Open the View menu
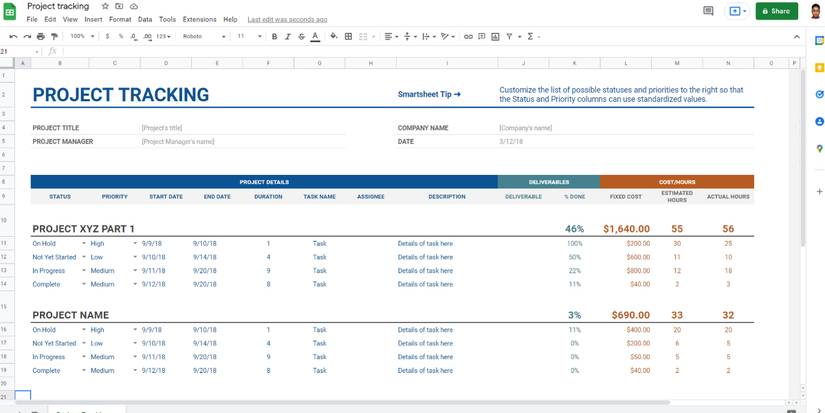This screenshot has height=413, width=825. coord(70,19)
